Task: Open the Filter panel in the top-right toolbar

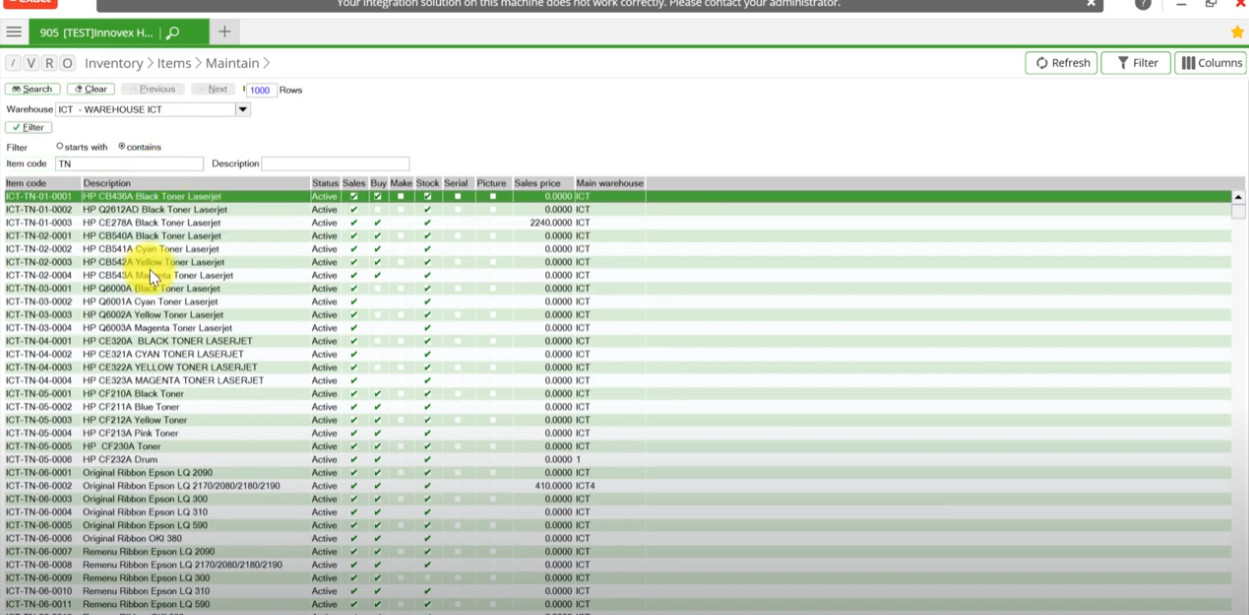Action: (x=1136, y=63)
